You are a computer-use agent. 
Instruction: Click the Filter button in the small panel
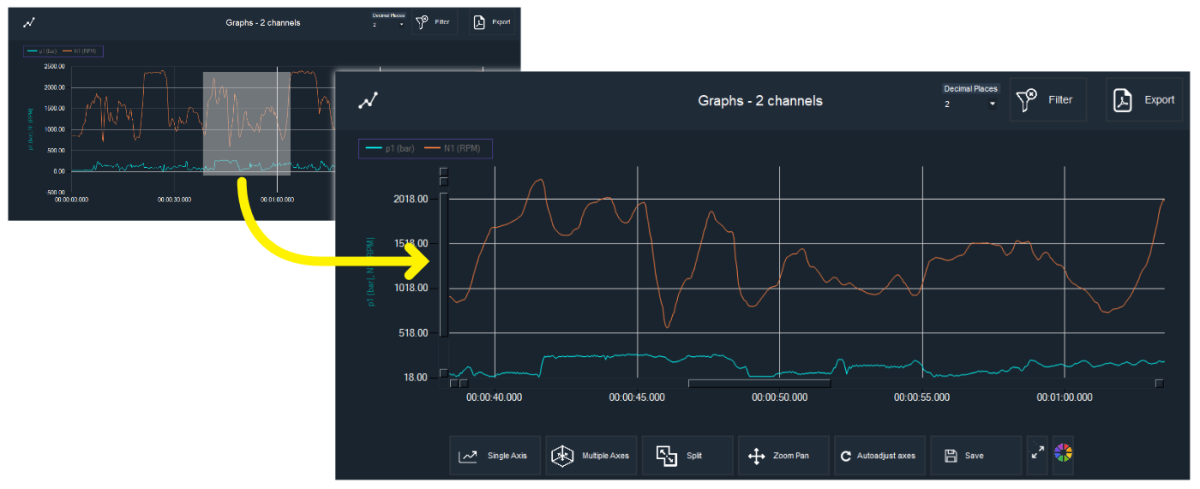434,22
